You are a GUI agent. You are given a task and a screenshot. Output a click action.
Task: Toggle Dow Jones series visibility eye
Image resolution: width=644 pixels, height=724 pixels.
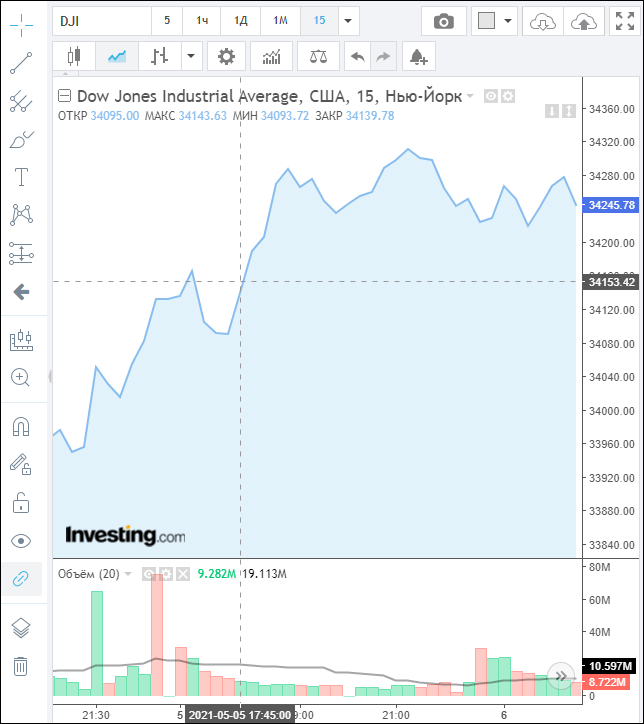point(491,96)
